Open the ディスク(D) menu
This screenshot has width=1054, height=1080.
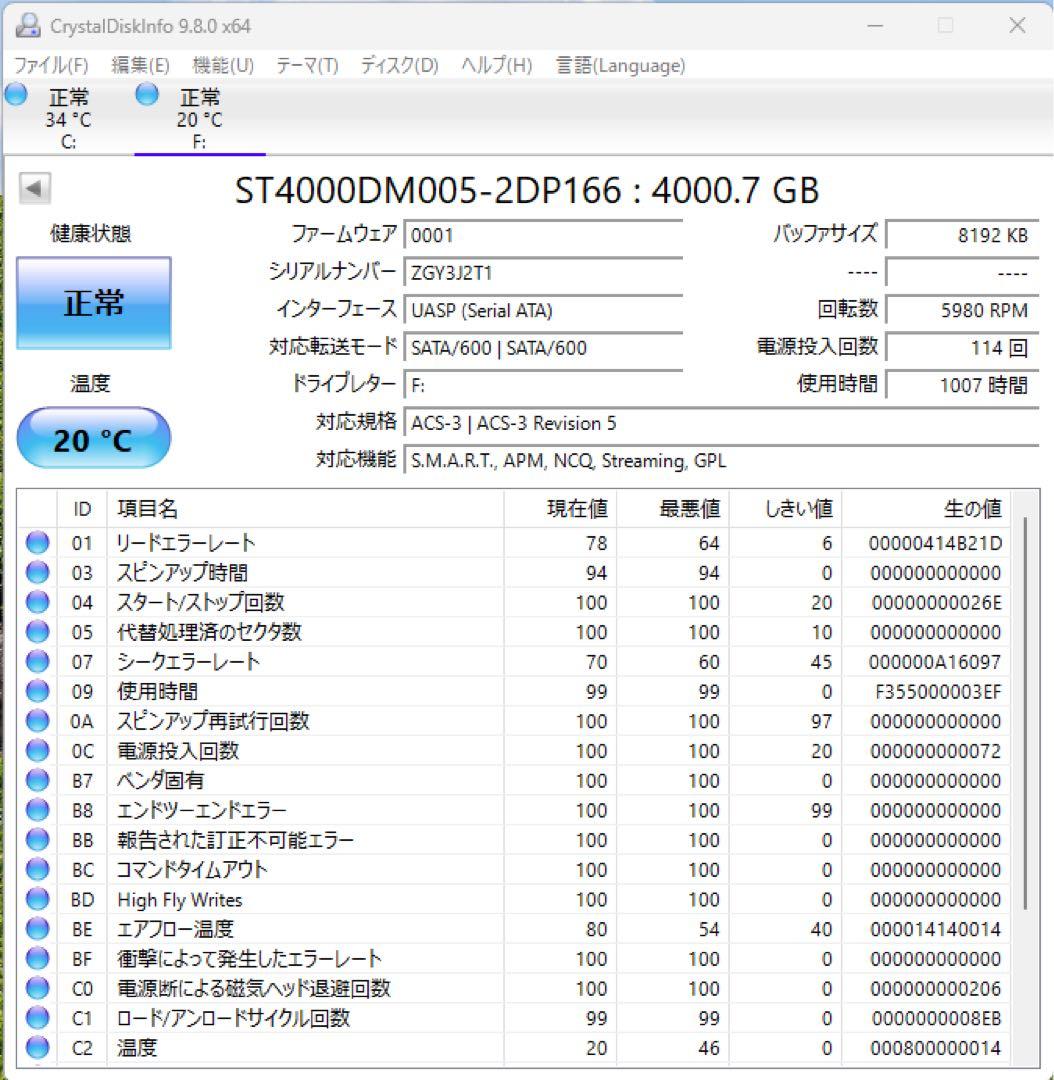(400, 65)
